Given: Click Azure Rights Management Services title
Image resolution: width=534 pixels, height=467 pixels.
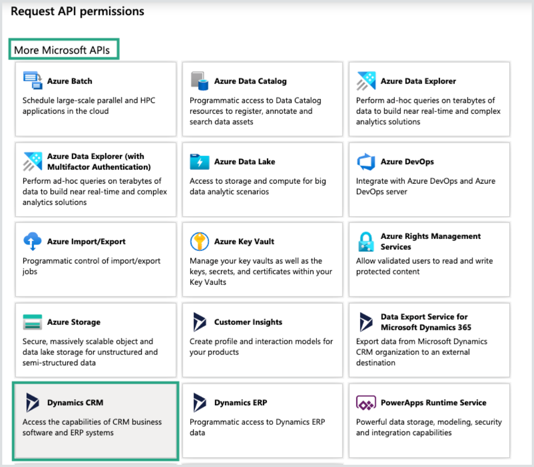Looking at the screenshot, I should [x=431, y=241].
